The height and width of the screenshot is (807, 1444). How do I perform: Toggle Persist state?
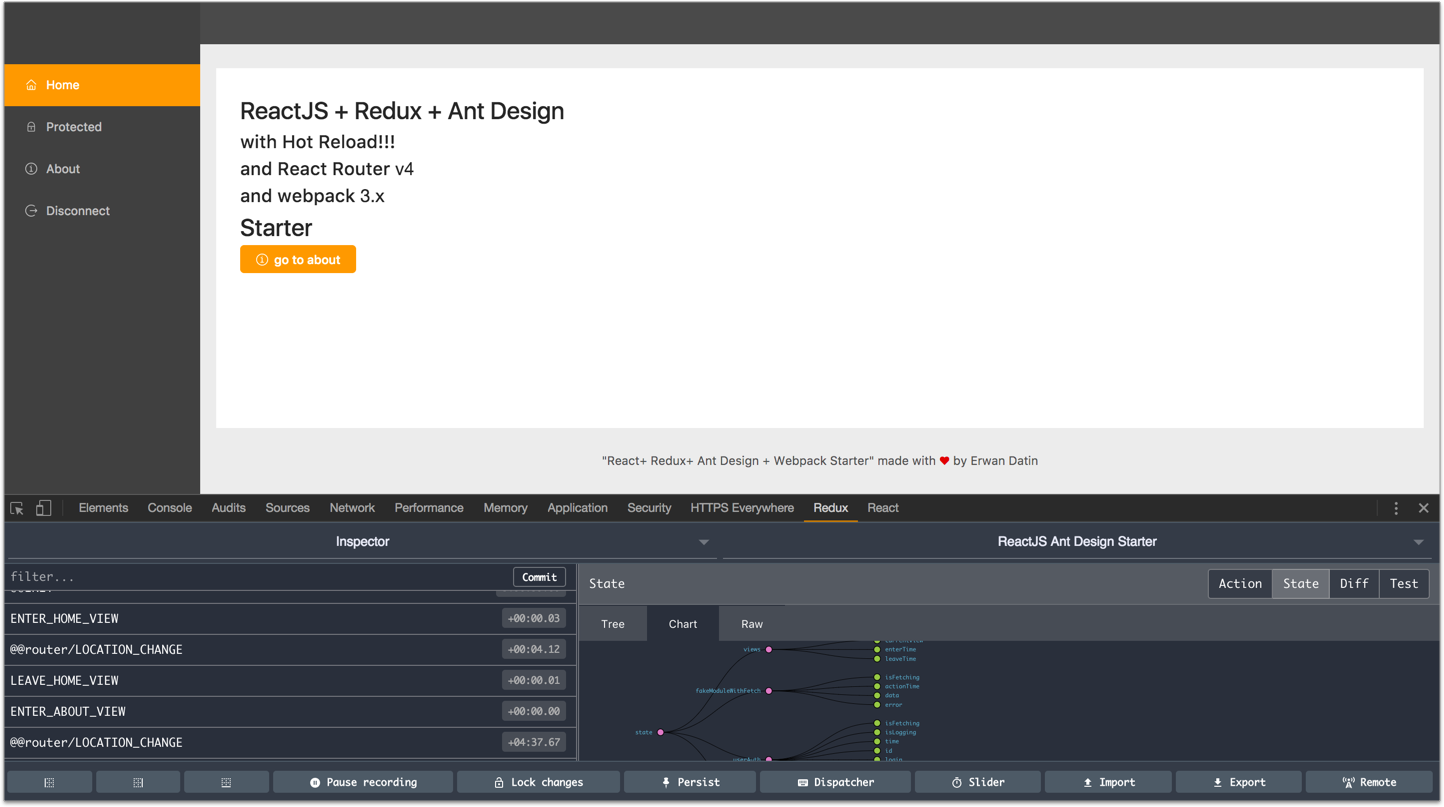[690, 782]
